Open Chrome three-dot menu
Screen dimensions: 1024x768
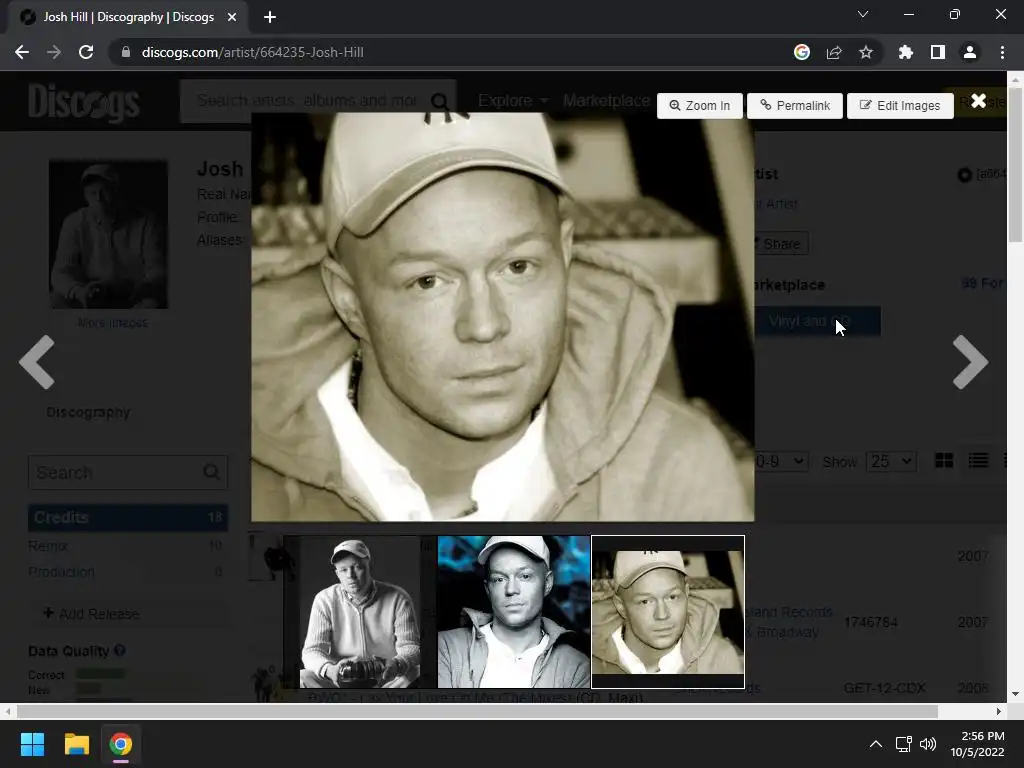click(x=1002, y=52)
